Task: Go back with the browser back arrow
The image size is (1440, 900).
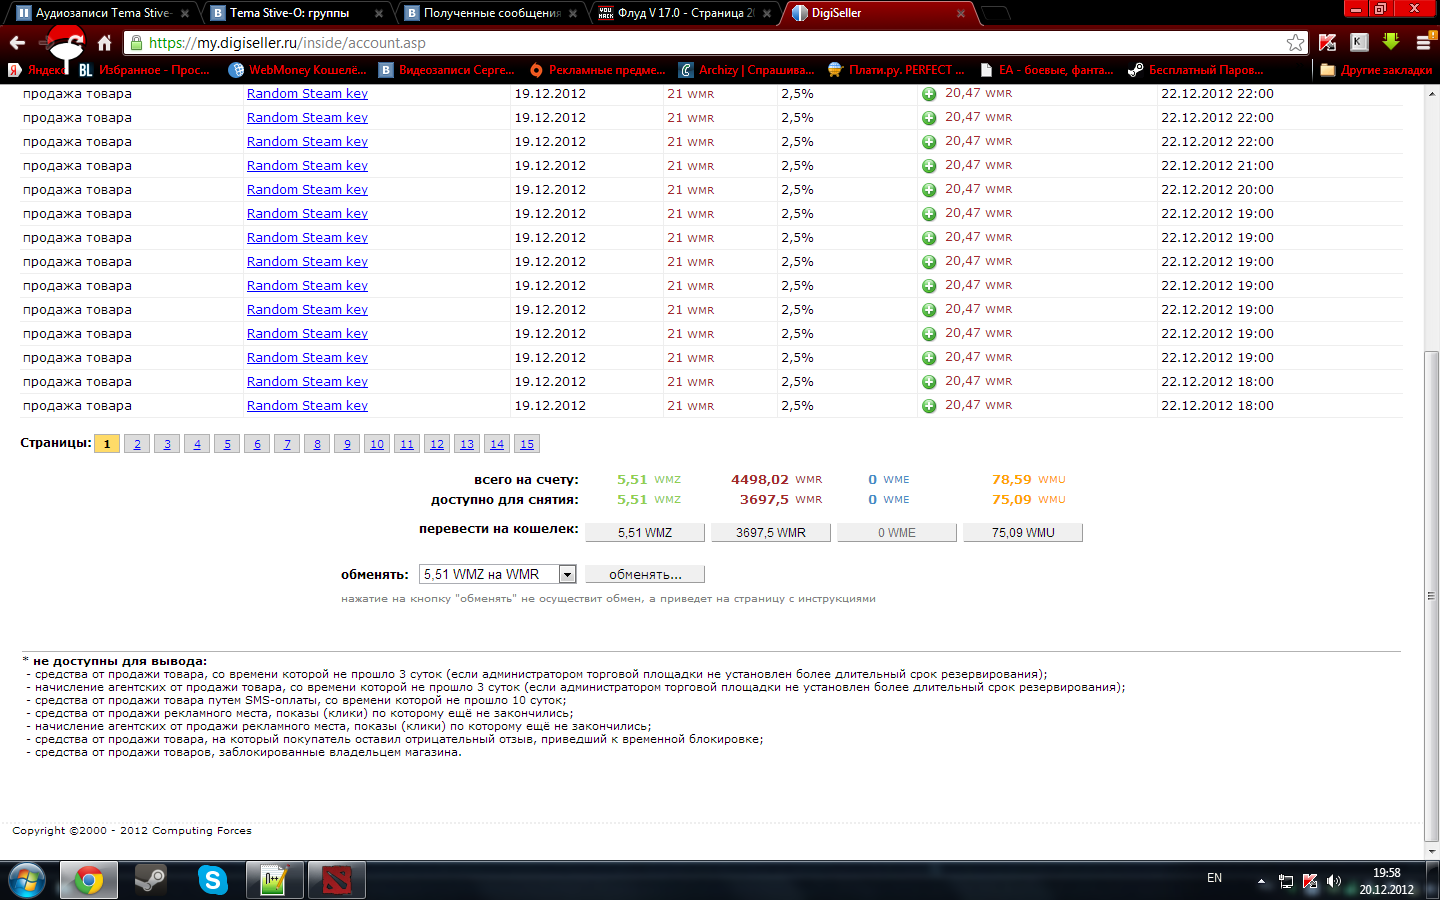Action: tap(17, 43)
